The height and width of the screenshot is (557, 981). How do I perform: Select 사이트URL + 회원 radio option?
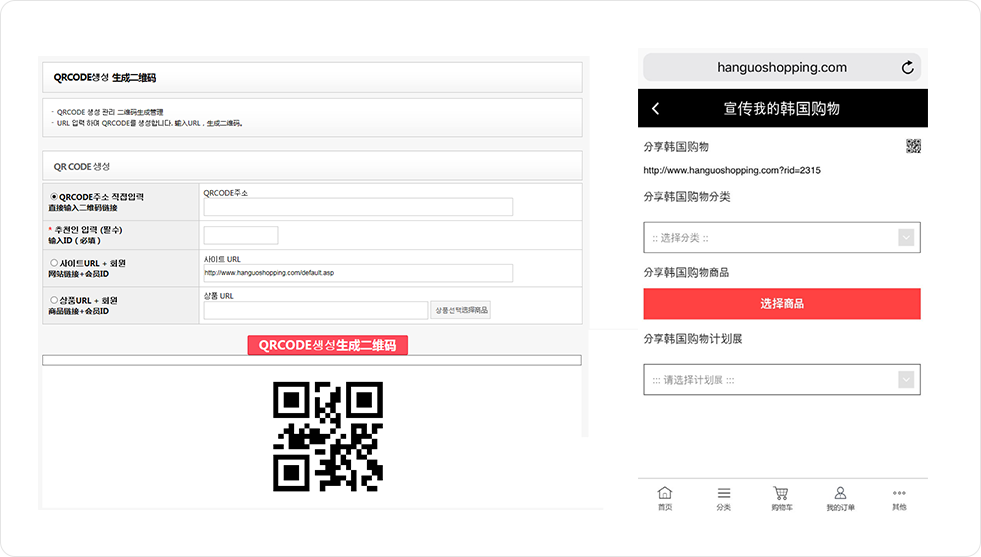click(x=54, y=263)
